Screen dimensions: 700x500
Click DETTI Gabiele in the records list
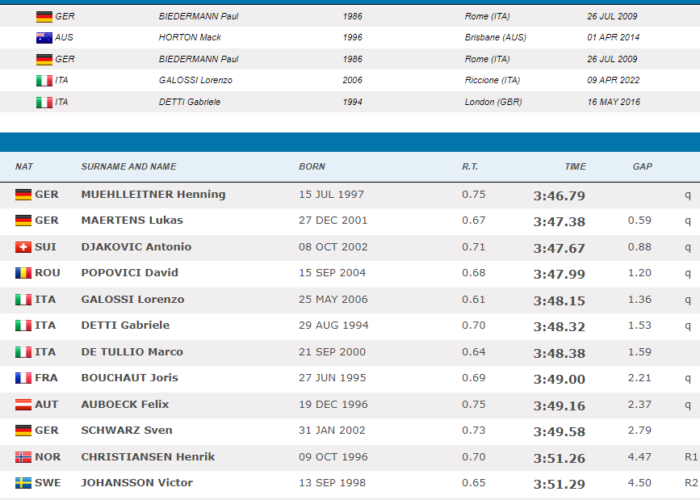click(x=189, y=102)
